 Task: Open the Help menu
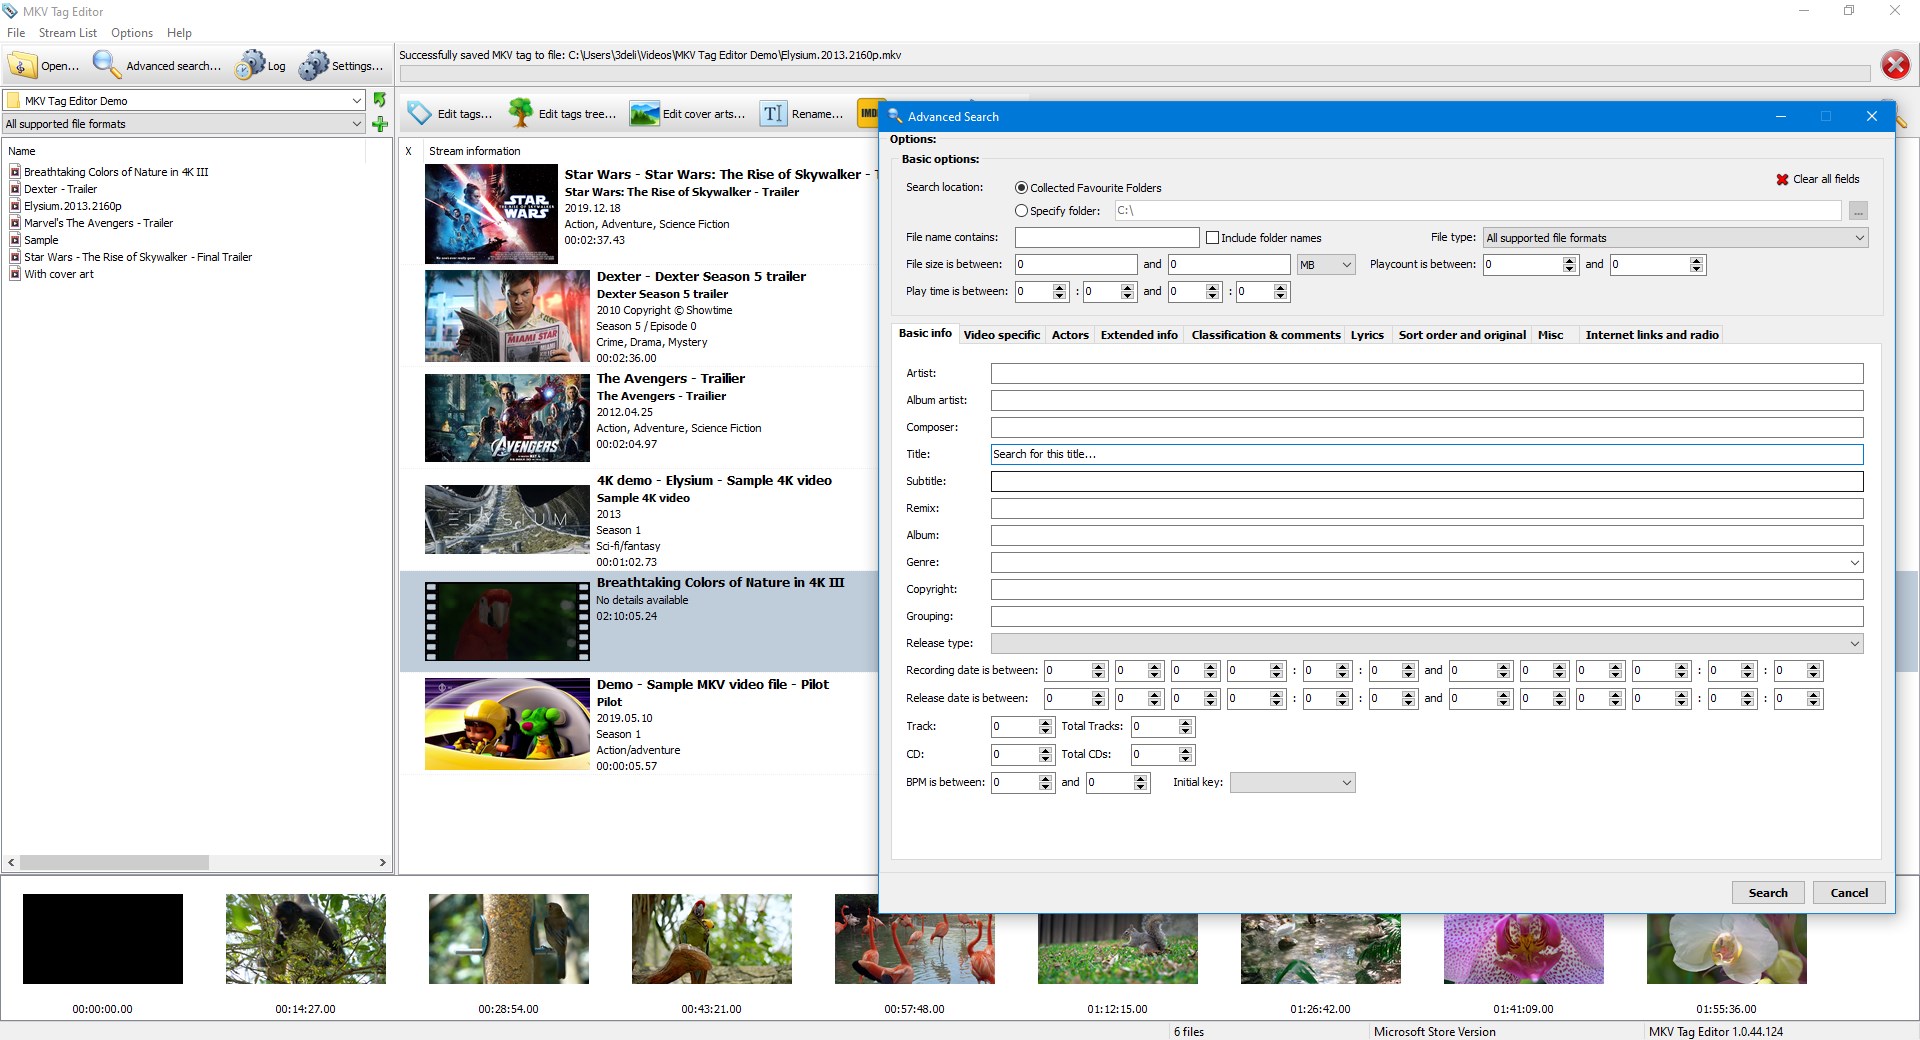[179, 33]
